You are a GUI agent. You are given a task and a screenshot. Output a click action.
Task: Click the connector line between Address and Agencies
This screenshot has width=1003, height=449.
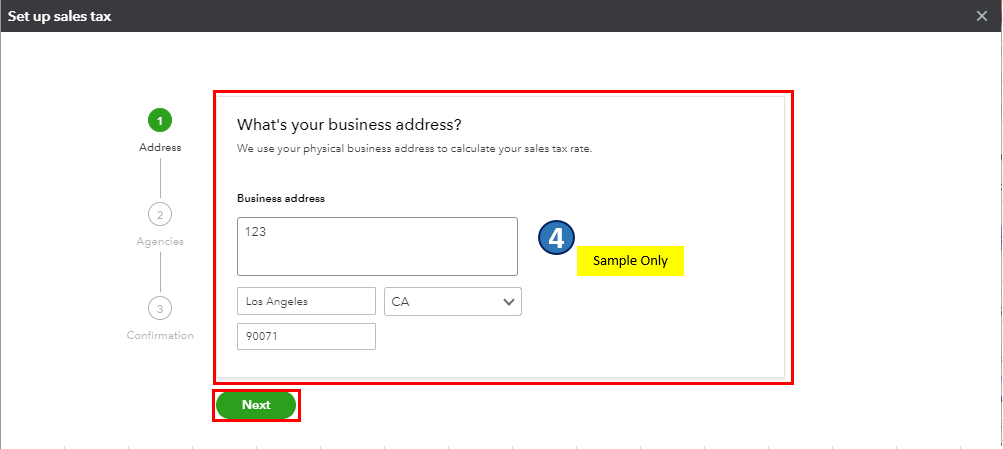click(x=160, y=178)
